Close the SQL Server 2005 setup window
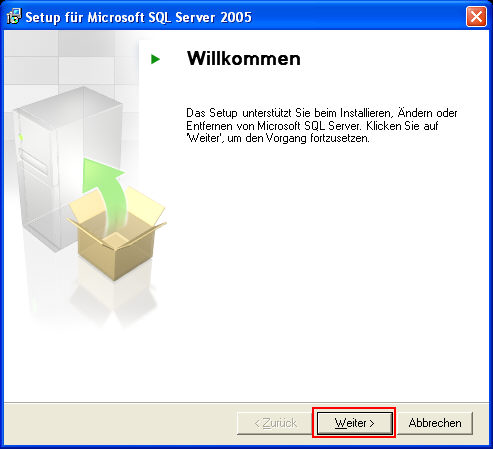Viewport: 493px width, 449px height. tap(476, 16)
